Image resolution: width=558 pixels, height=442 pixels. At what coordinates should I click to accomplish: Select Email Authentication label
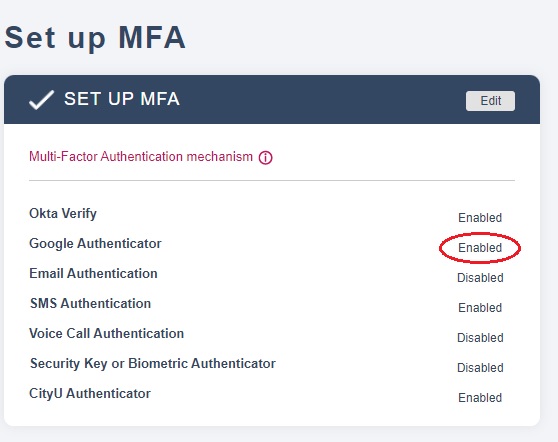click(93, 273)
